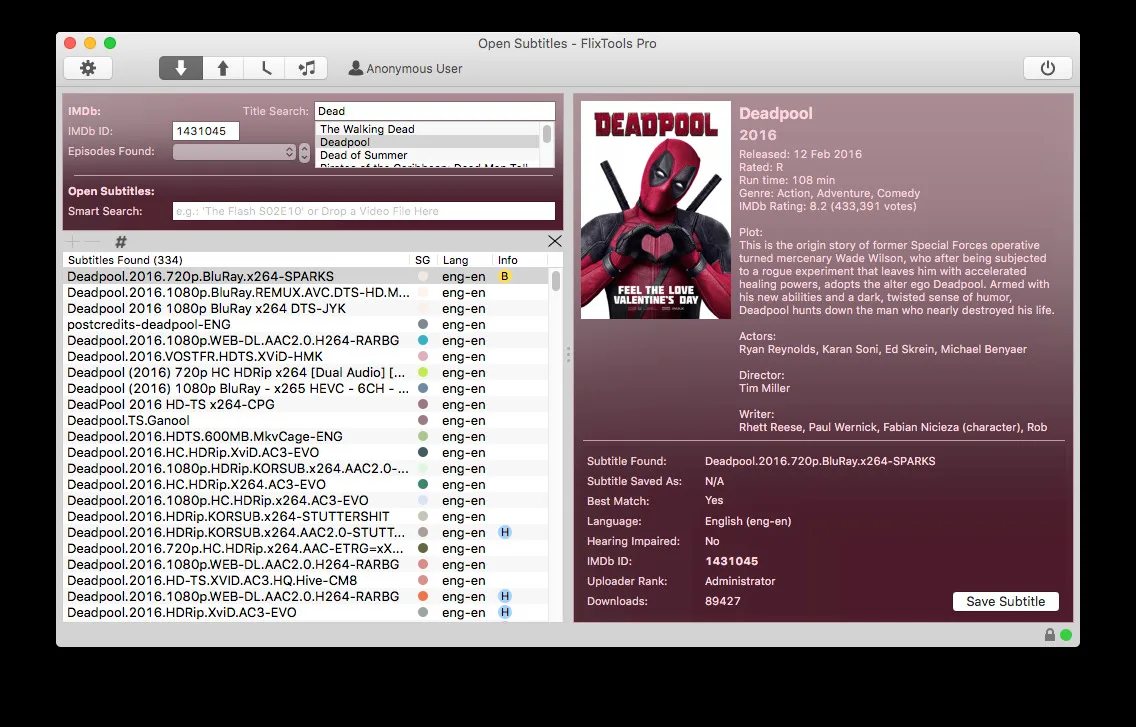Image resolution: width=1136 pixels, height=727 pixels.
Task: Choose 'Dead of Summer' in suggestion list
Action: (x=363, y=155)
